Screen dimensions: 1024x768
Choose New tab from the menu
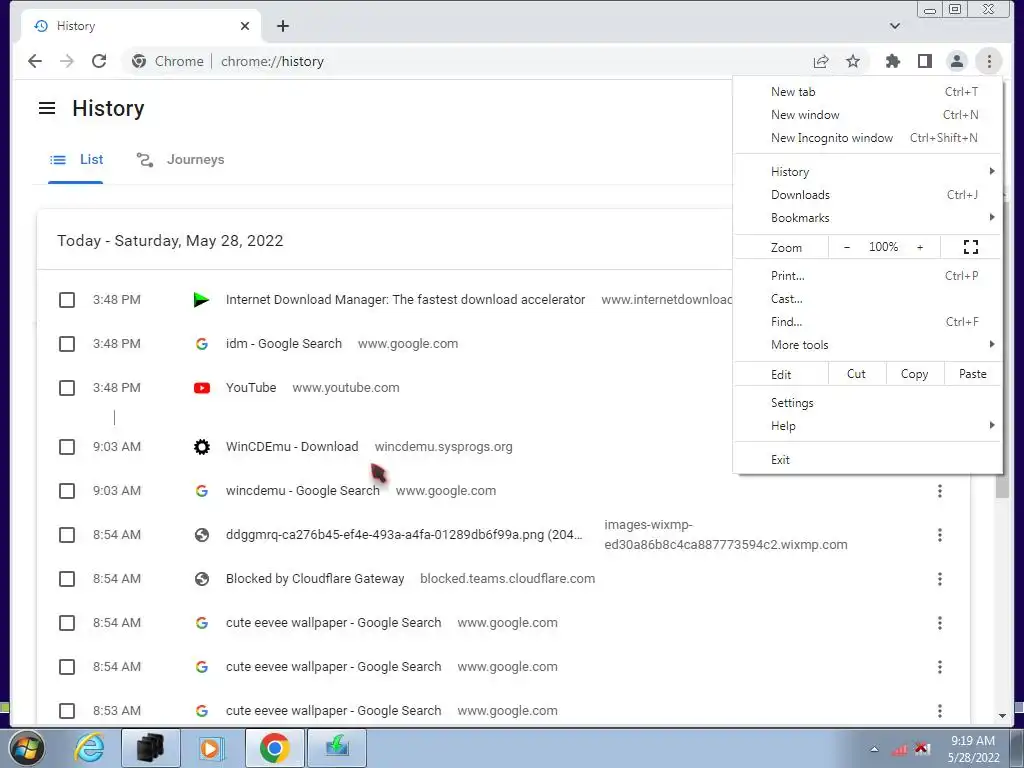pos(867,92)
